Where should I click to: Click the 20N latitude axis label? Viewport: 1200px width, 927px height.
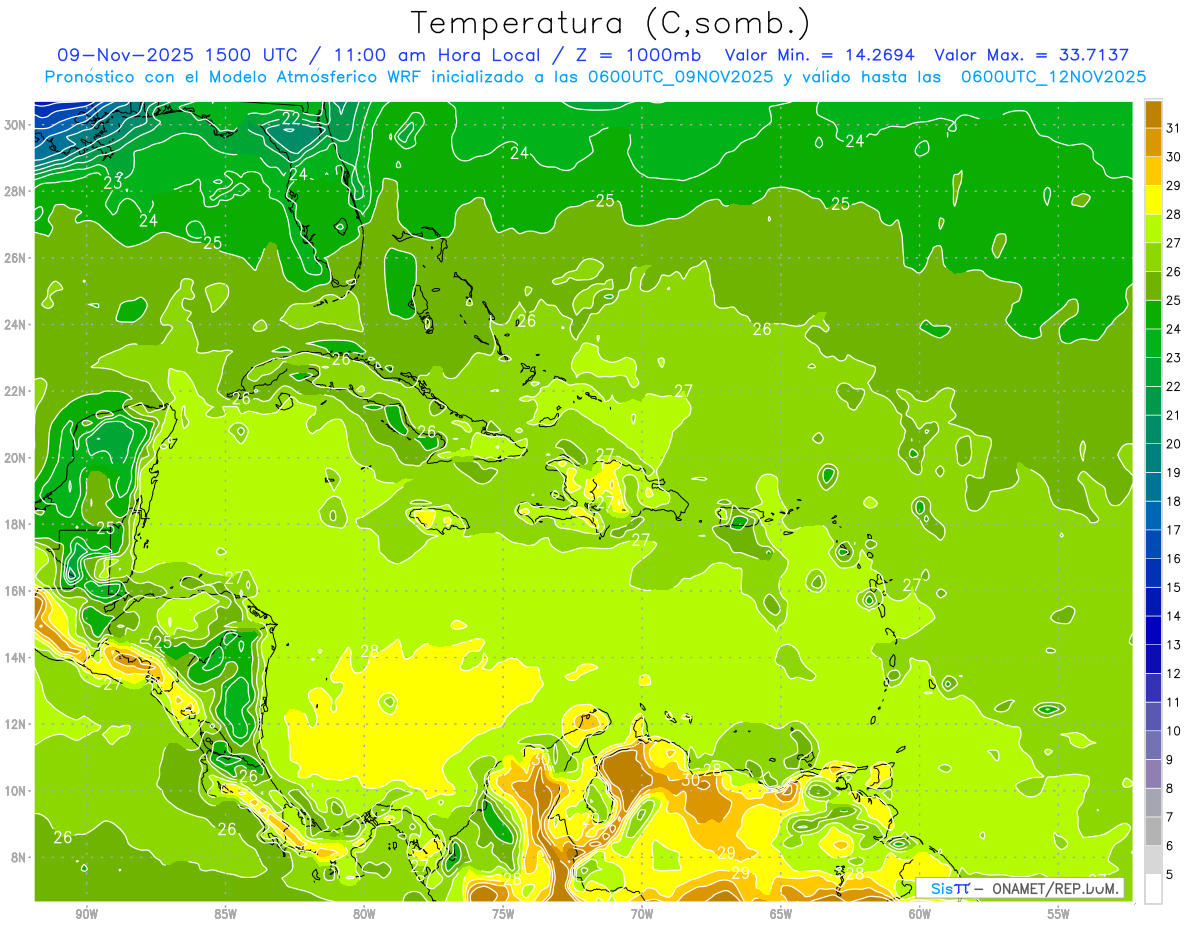(16, 458)
